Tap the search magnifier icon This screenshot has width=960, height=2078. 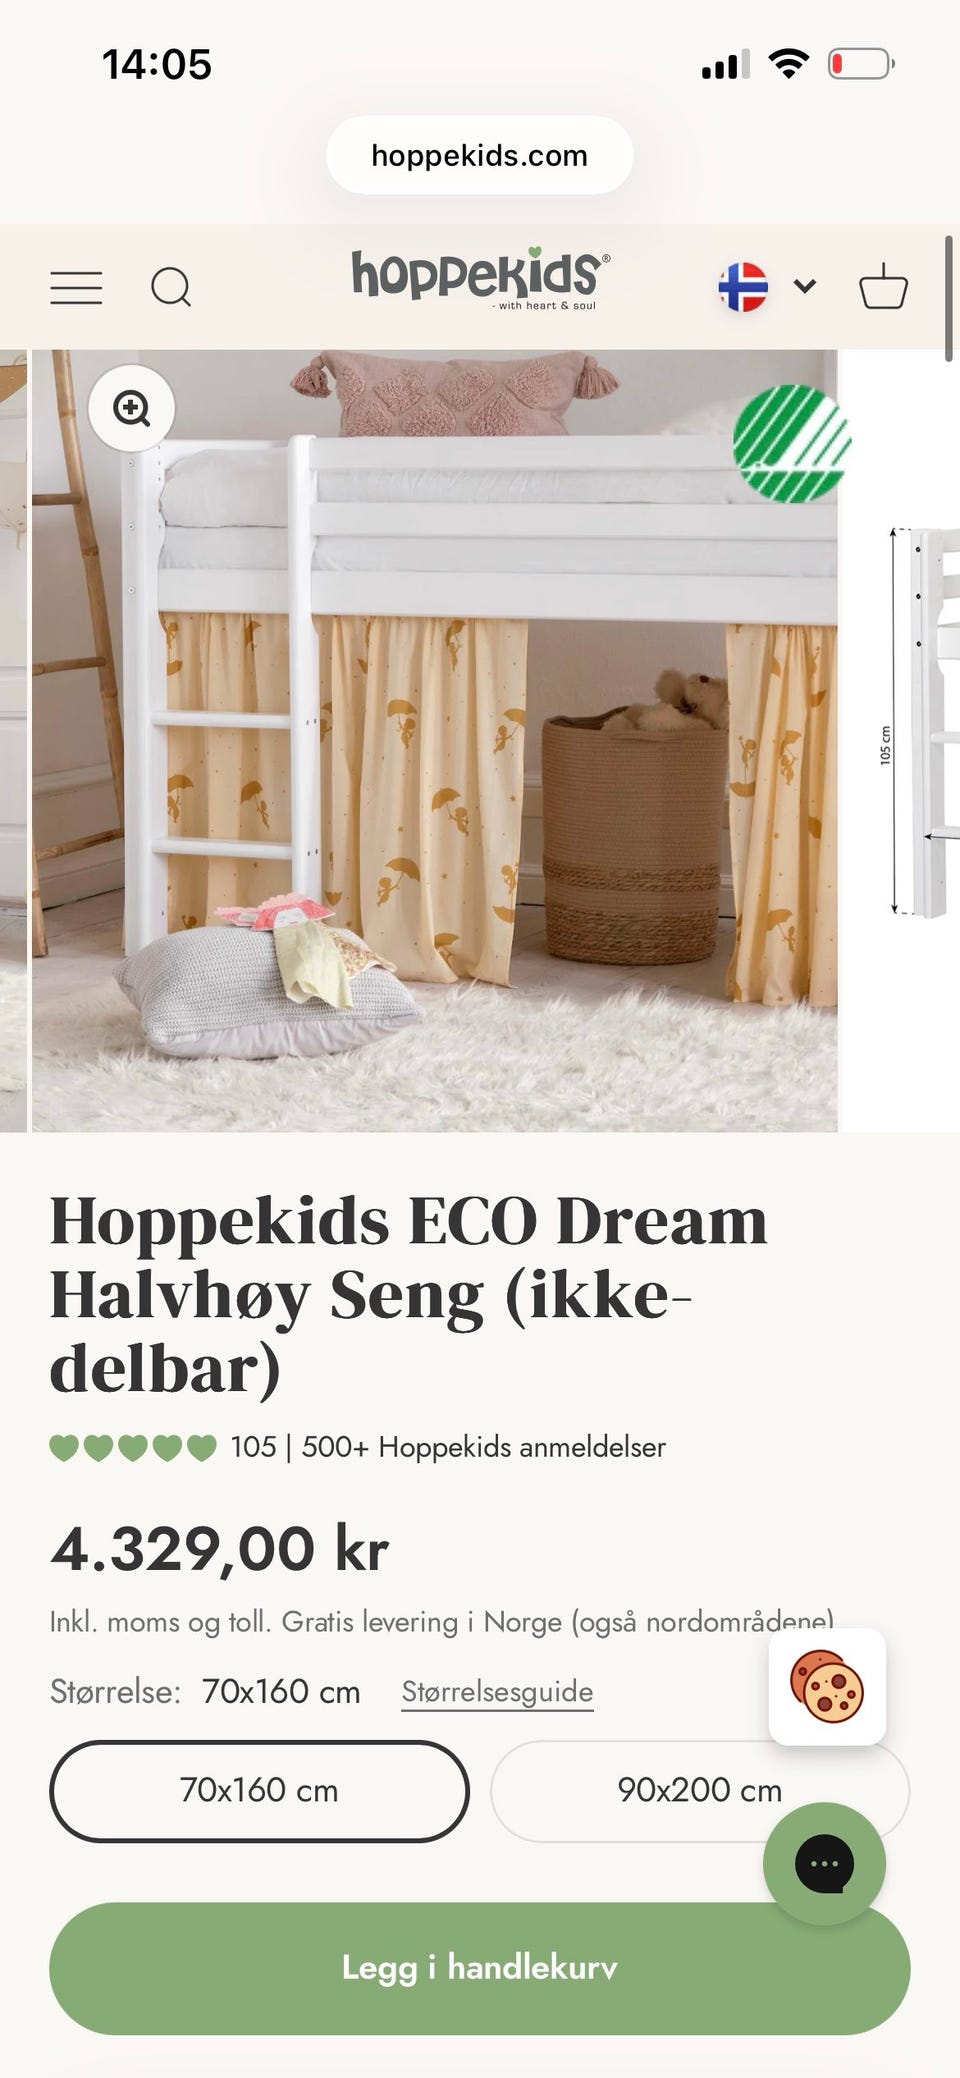point(171,287)
